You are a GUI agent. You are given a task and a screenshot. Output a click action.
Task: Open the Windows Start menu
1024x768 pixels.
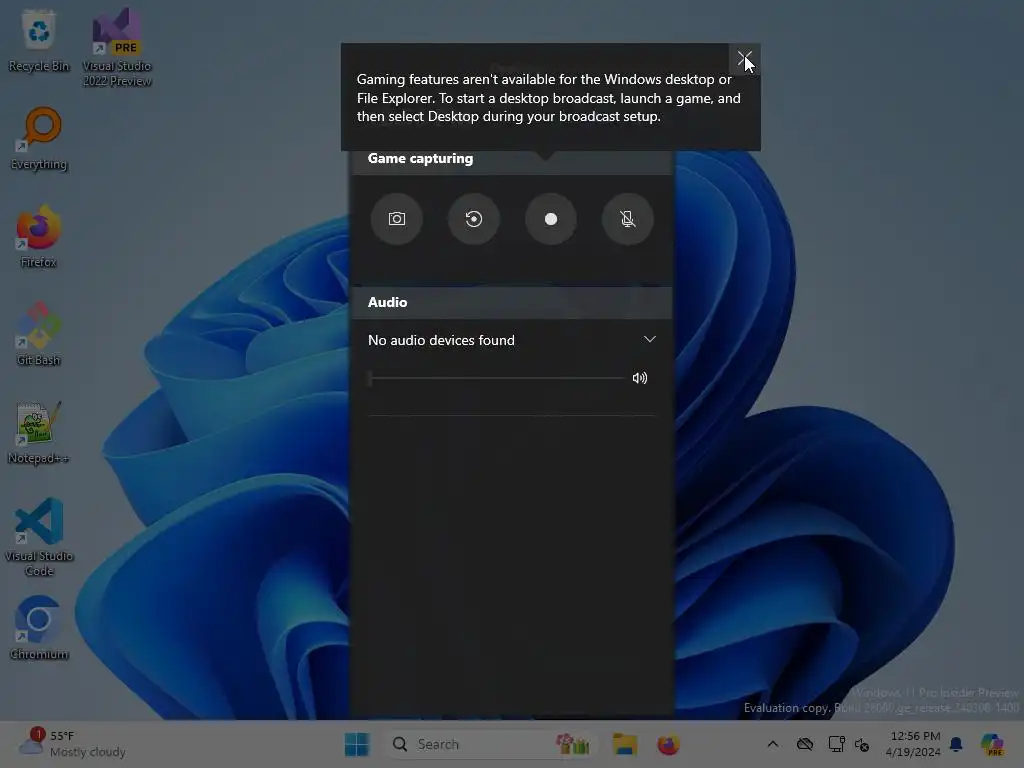point(357,744)
